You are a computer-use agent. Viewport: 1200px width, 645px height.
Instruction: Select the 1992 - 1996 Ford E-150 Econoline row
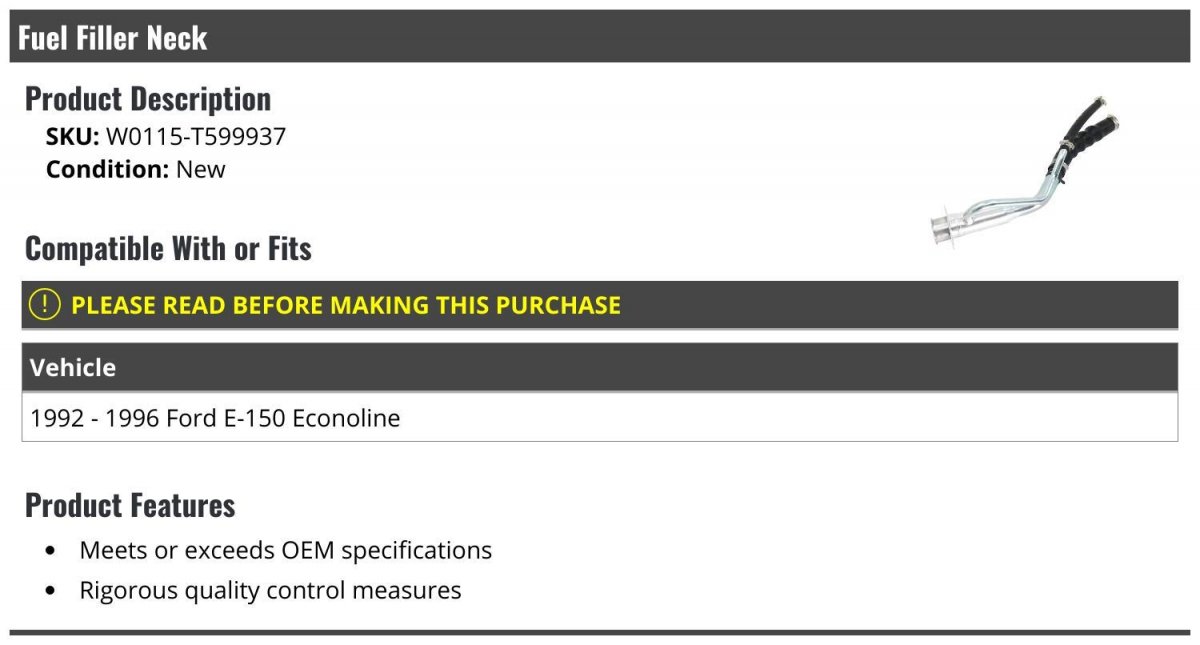coord(600,417)
